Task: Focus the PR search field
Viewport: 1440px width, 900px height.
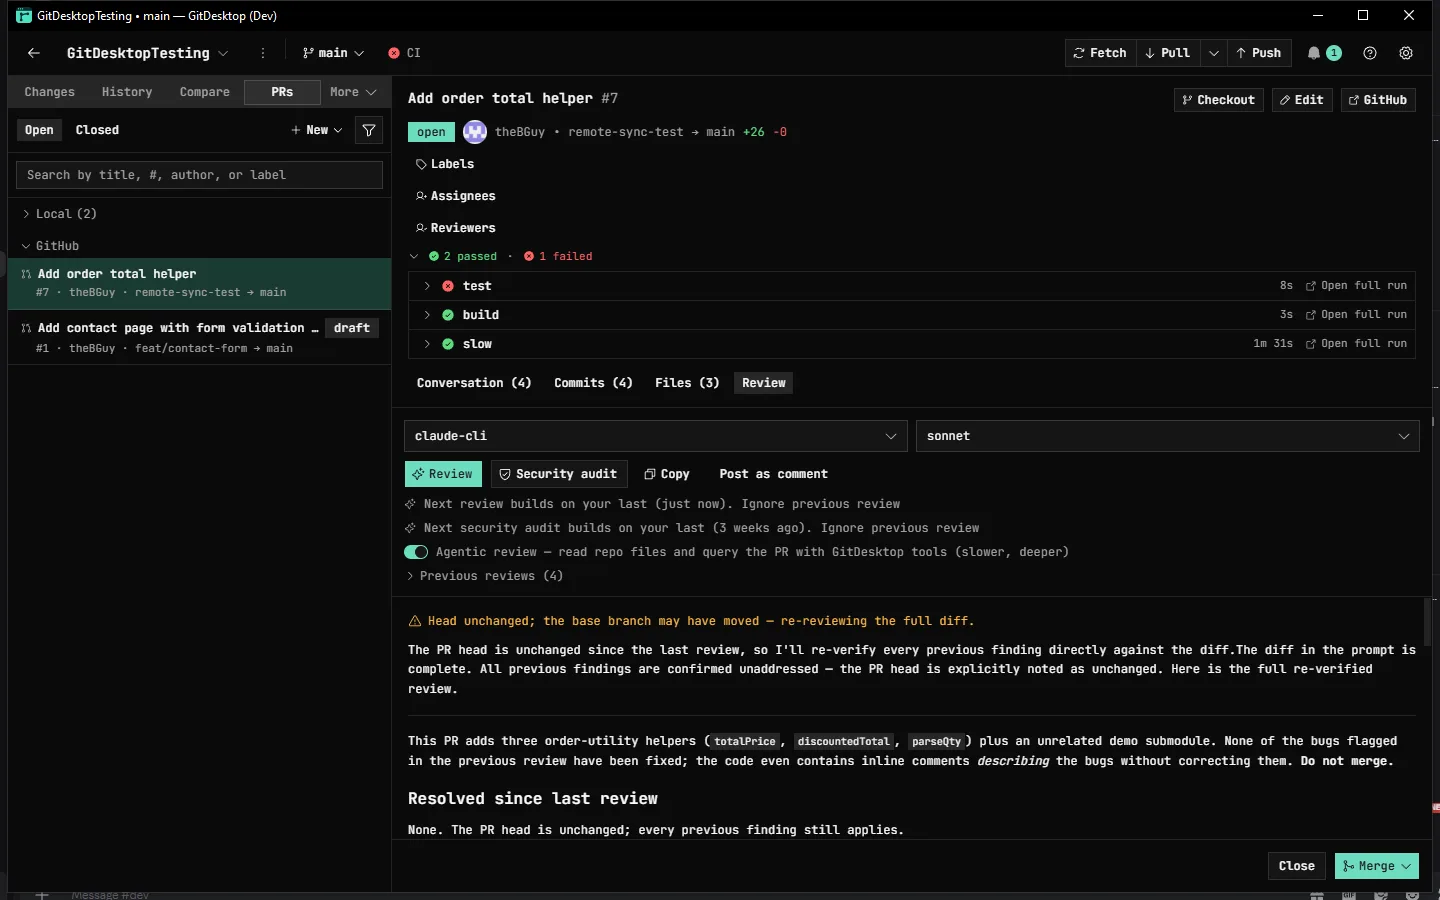Action: pos(200,175)
